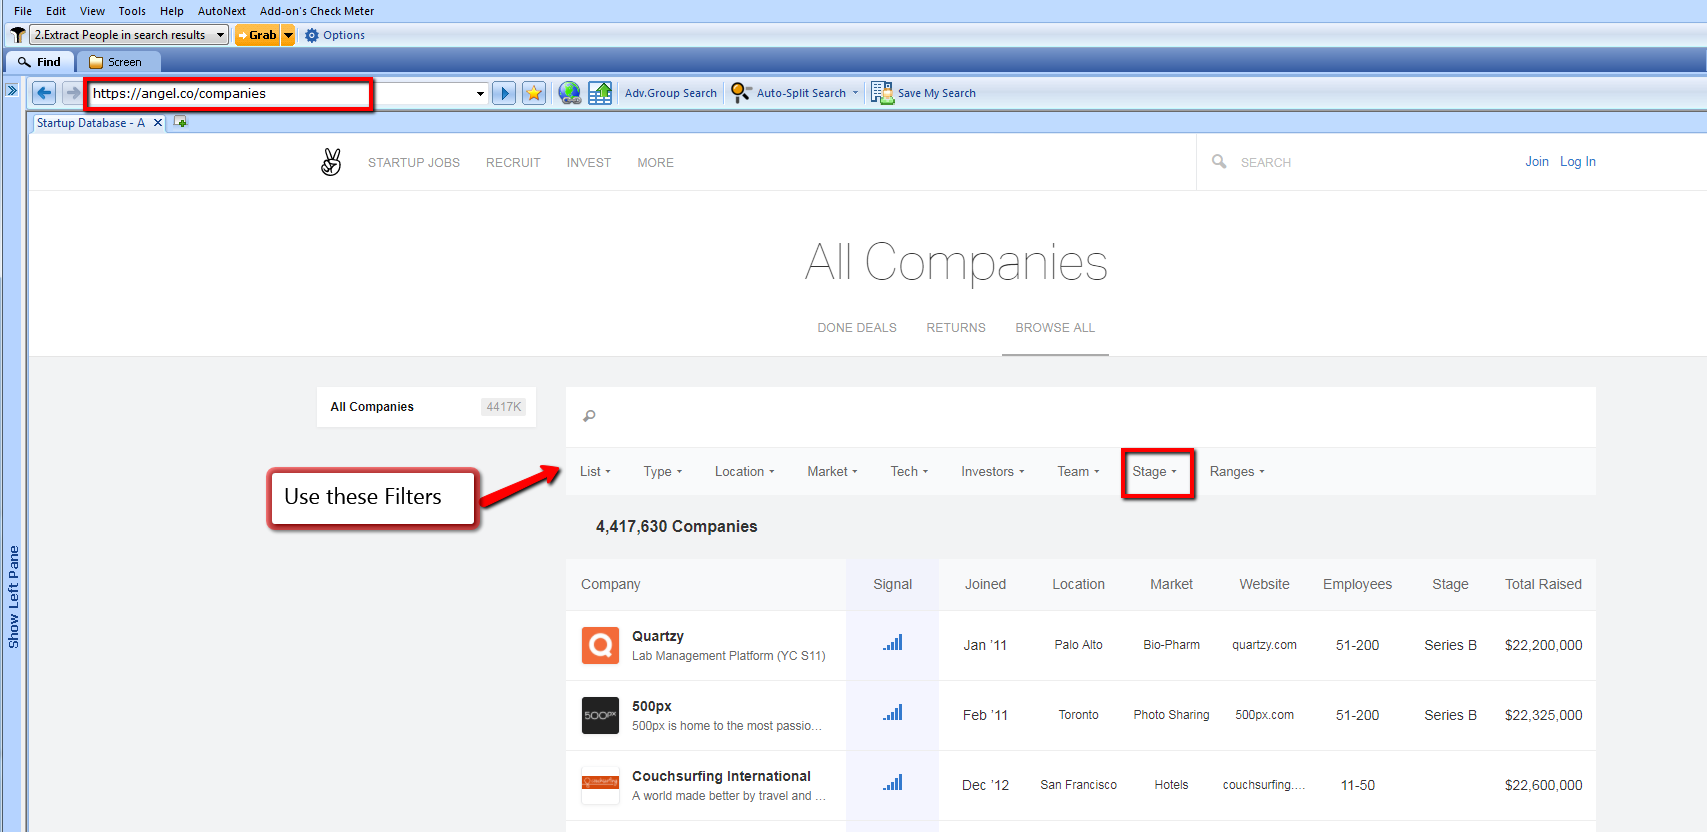Open the Options gear settings

click(335, 35)
